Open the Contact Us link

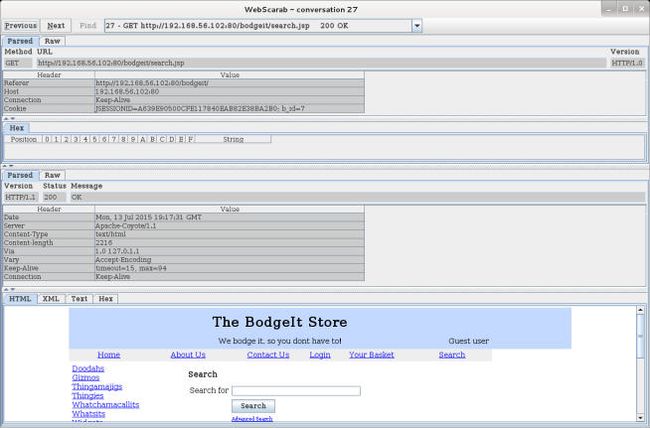click(268, 355)
